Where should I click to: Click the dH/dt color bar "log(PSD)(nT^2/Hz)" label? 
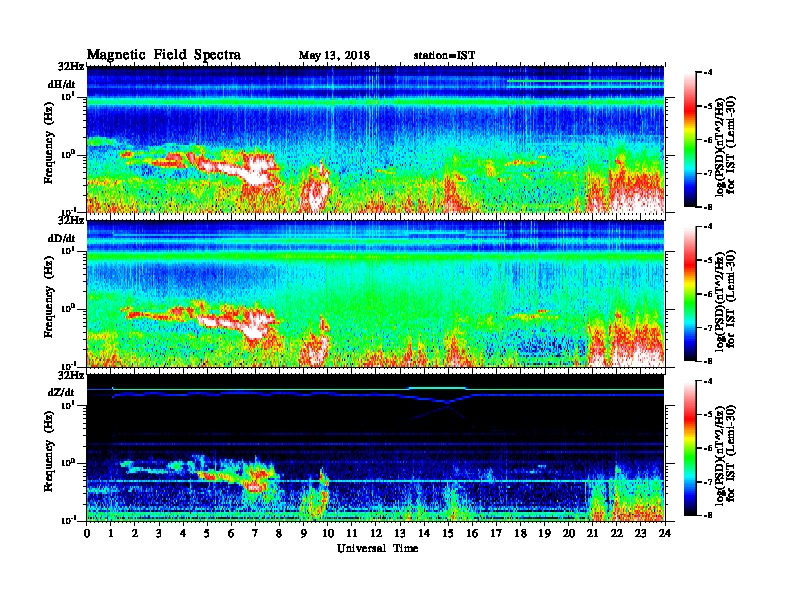pos(720,146)
